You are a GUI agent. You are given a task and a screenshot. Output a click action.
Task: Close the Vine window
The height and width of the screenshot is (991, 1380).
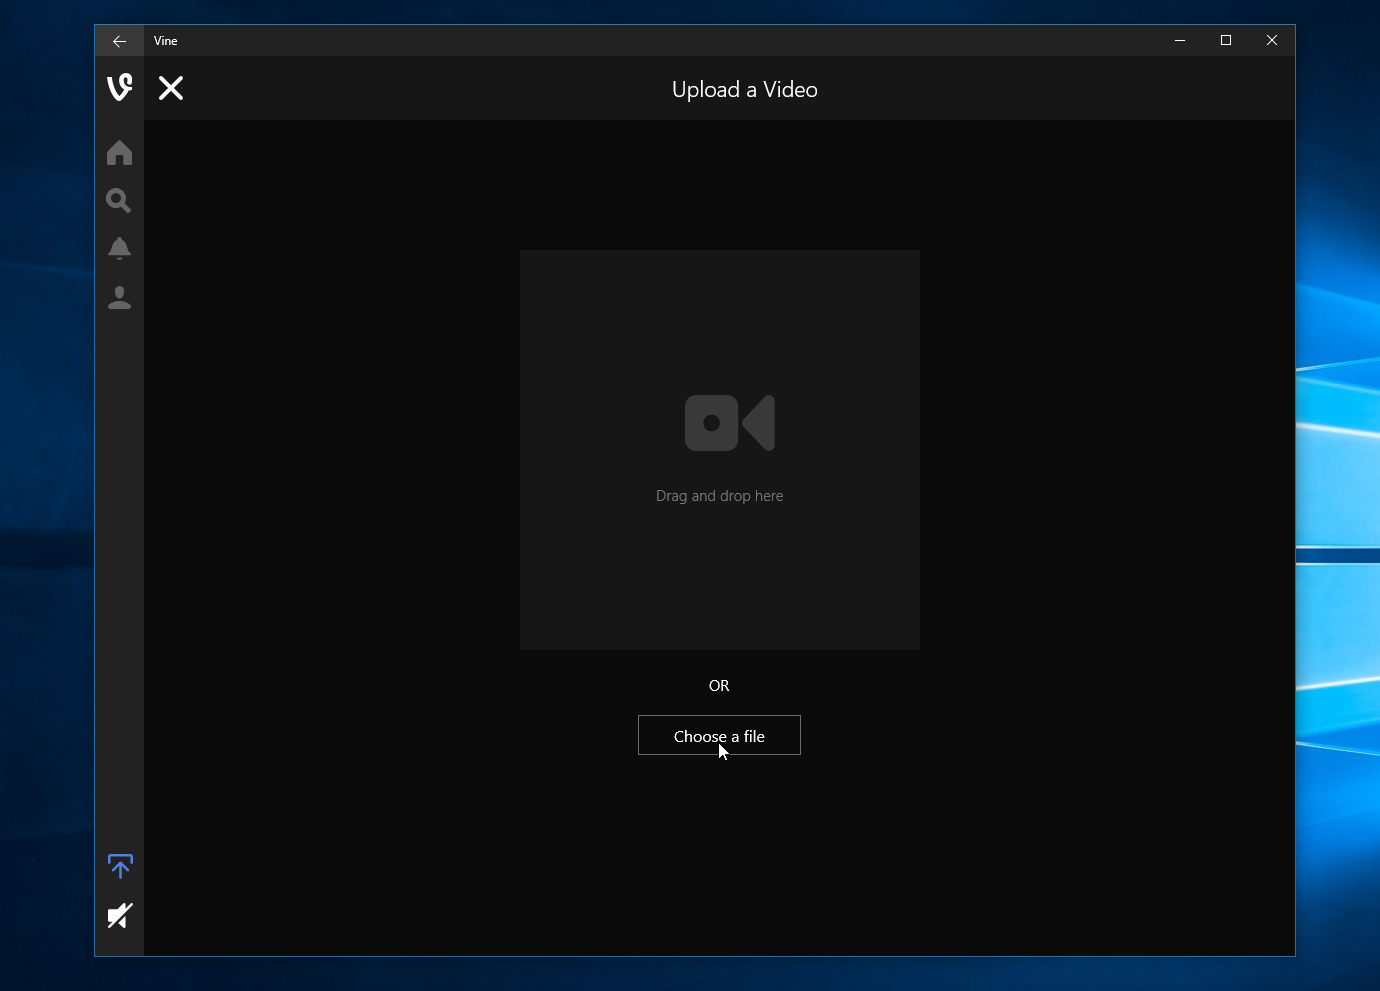(1272, 40)
